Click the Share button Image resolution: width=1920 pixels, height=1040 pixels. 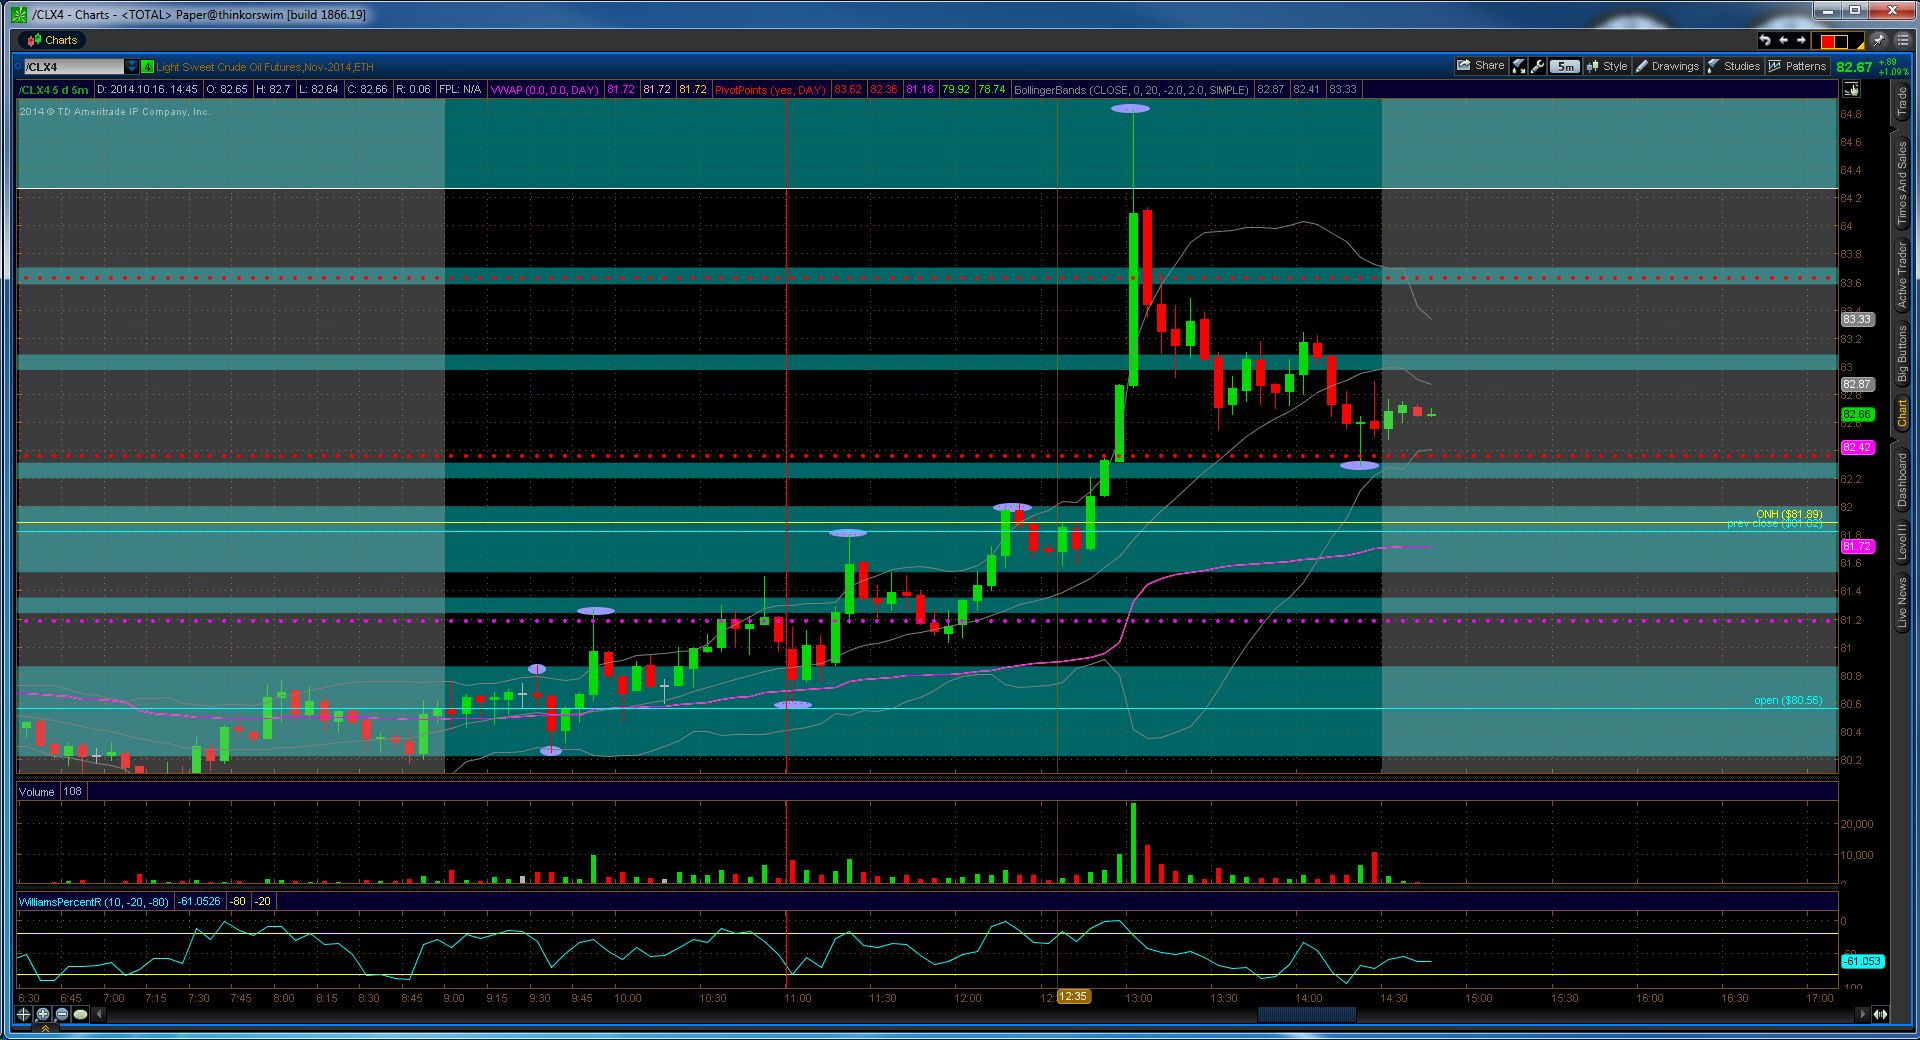point(1481,66)
